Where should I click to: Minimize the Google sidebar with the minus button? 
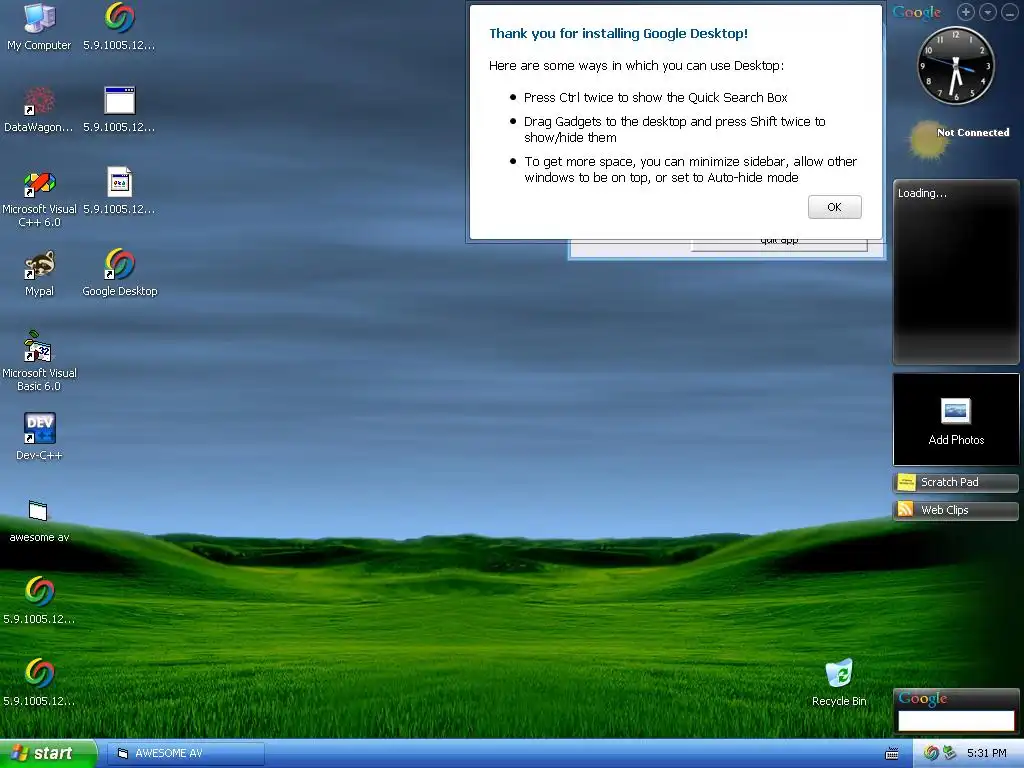(1010, 12)
